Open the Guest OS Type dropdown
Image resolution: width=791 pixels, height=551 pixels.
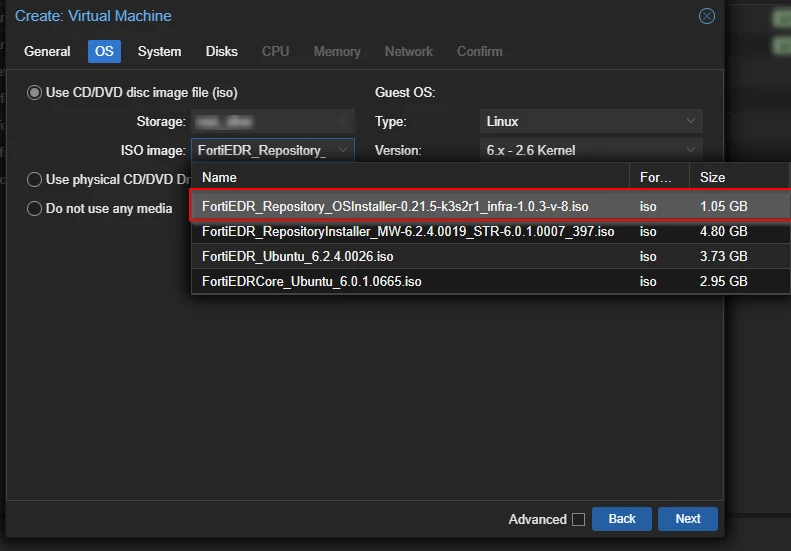(591, 122)
